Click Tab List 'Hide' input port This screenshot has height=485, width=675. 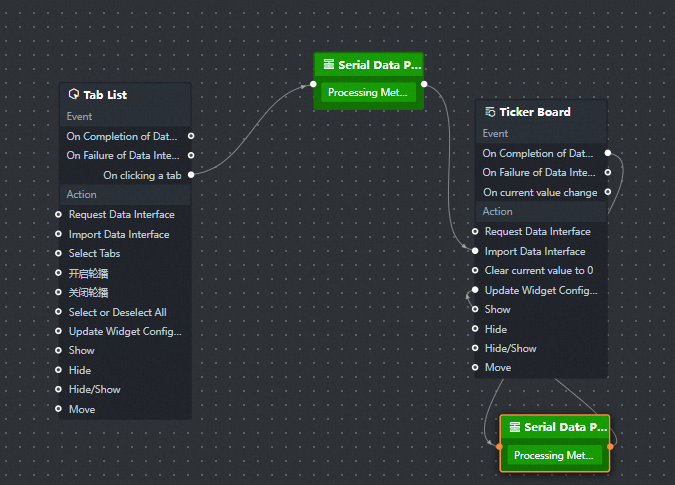59,370
